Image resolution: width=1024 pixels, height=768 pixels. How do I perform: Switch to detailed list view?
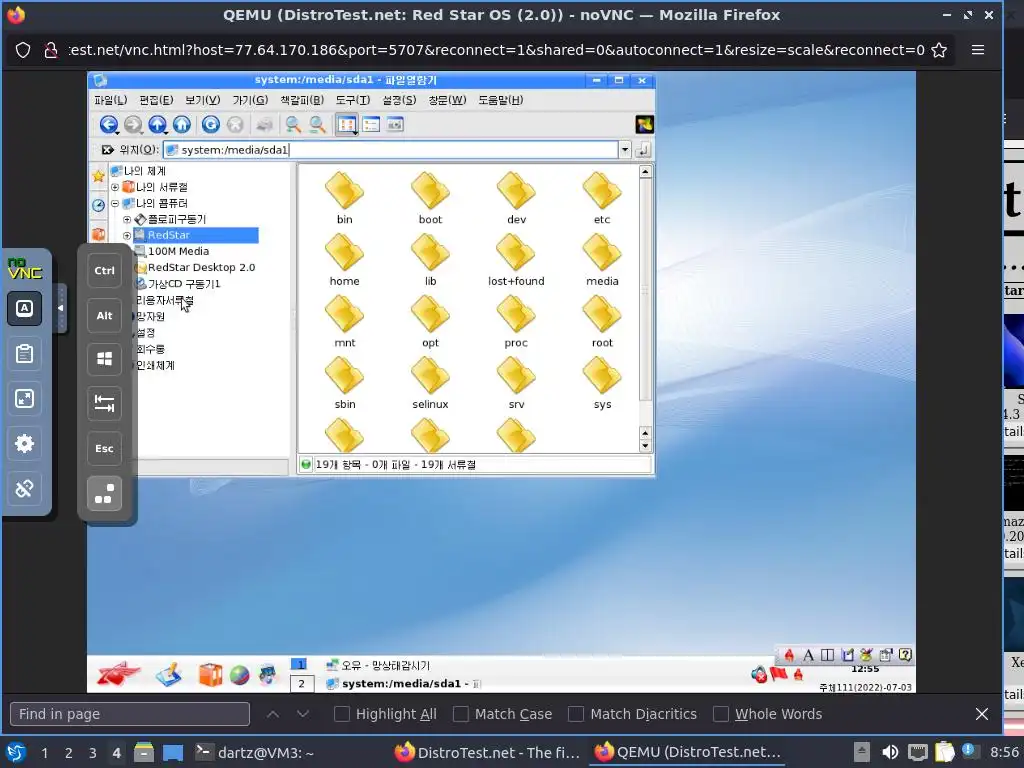[x=371, y=124]
